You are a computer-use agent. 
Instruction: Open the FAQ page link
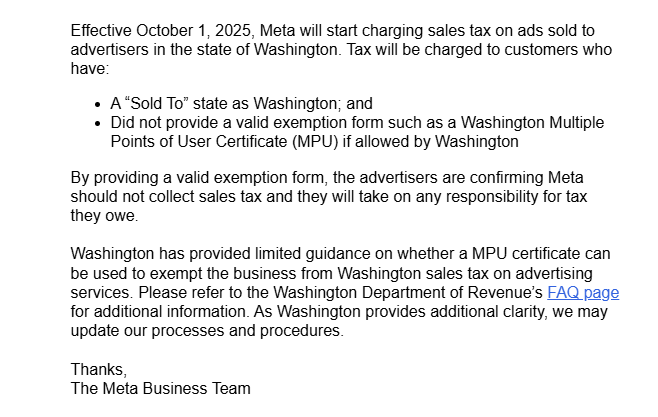[x=583, y=292]
